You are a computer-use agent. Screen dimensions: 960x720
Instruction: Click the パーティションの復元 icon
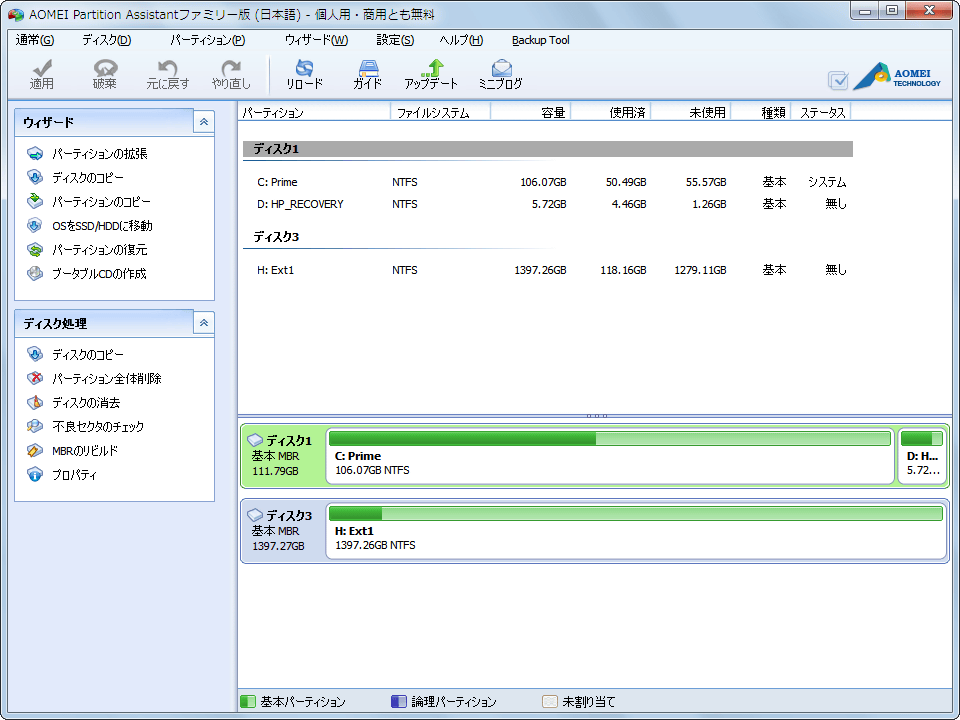coord(35,250)
